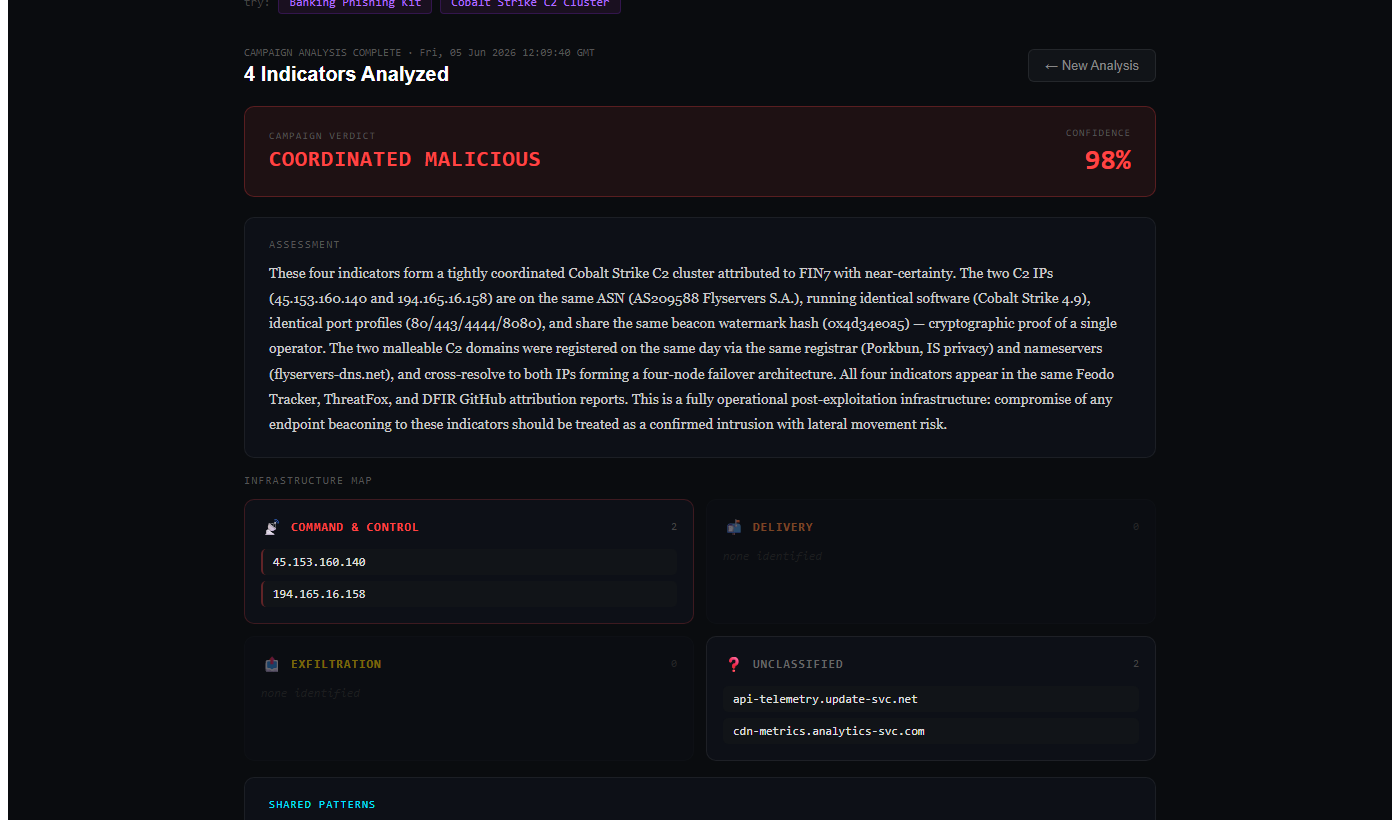This screenshot has height=820, width=1400.
Task: Try the Cobalt Strike C2 Cluster example
Action: pyautogui.click(x=530, y=4)
